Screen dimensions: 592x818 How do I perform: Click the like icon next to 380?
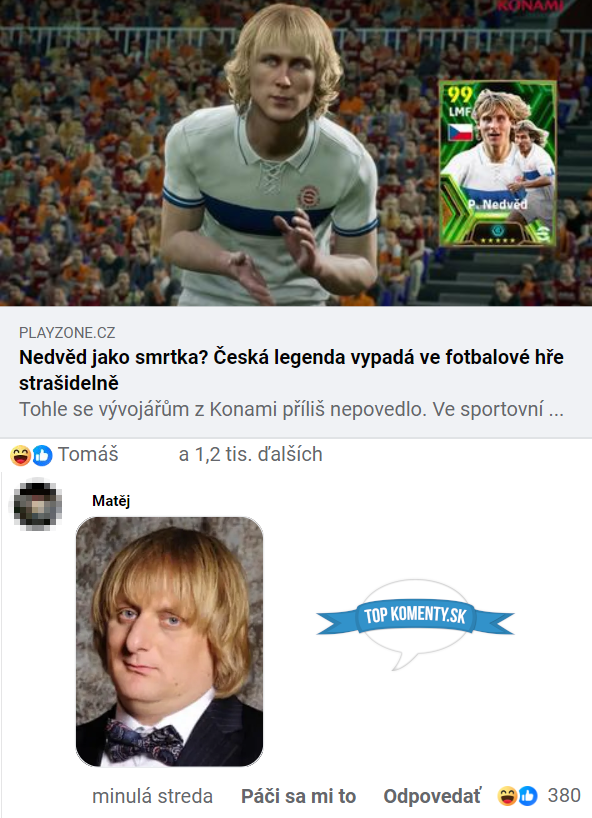click(x=528, y=796)
